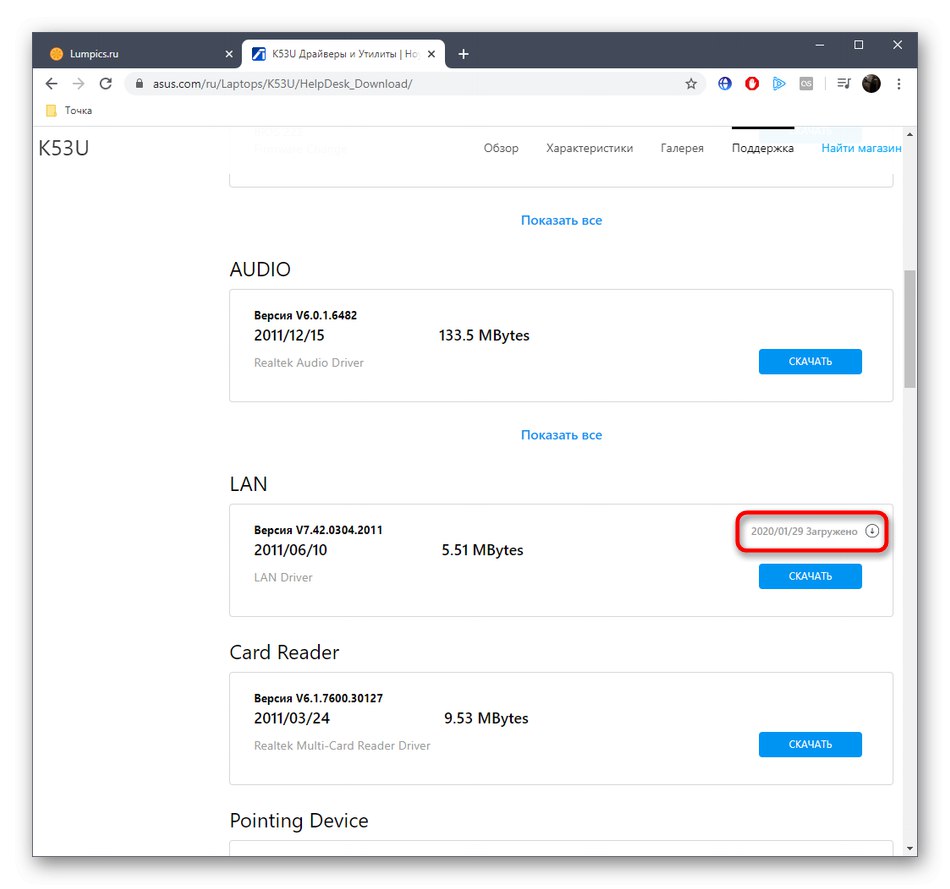Open the red hand ad blocker extension

pos(753,84)
